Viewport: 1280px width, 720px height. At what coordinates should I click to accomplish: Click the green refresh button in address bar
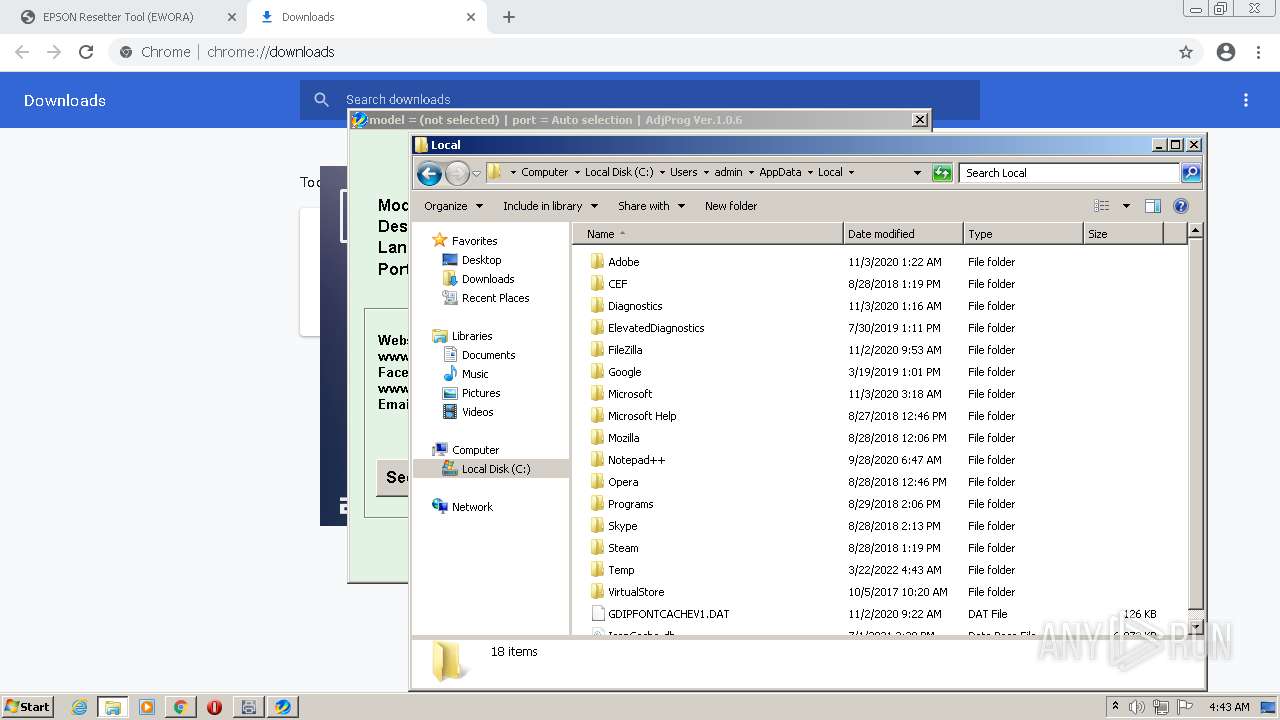click(x=942, y=173)
